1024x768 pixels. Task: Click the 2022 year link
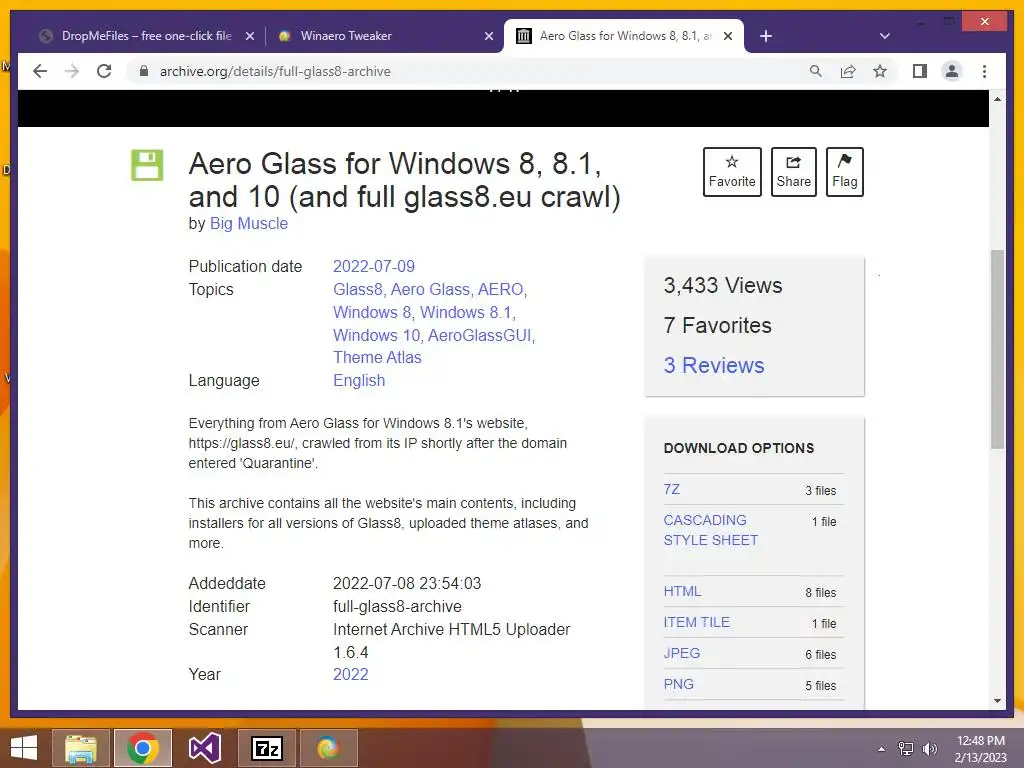pyautogui.click(x=351, y=675)
